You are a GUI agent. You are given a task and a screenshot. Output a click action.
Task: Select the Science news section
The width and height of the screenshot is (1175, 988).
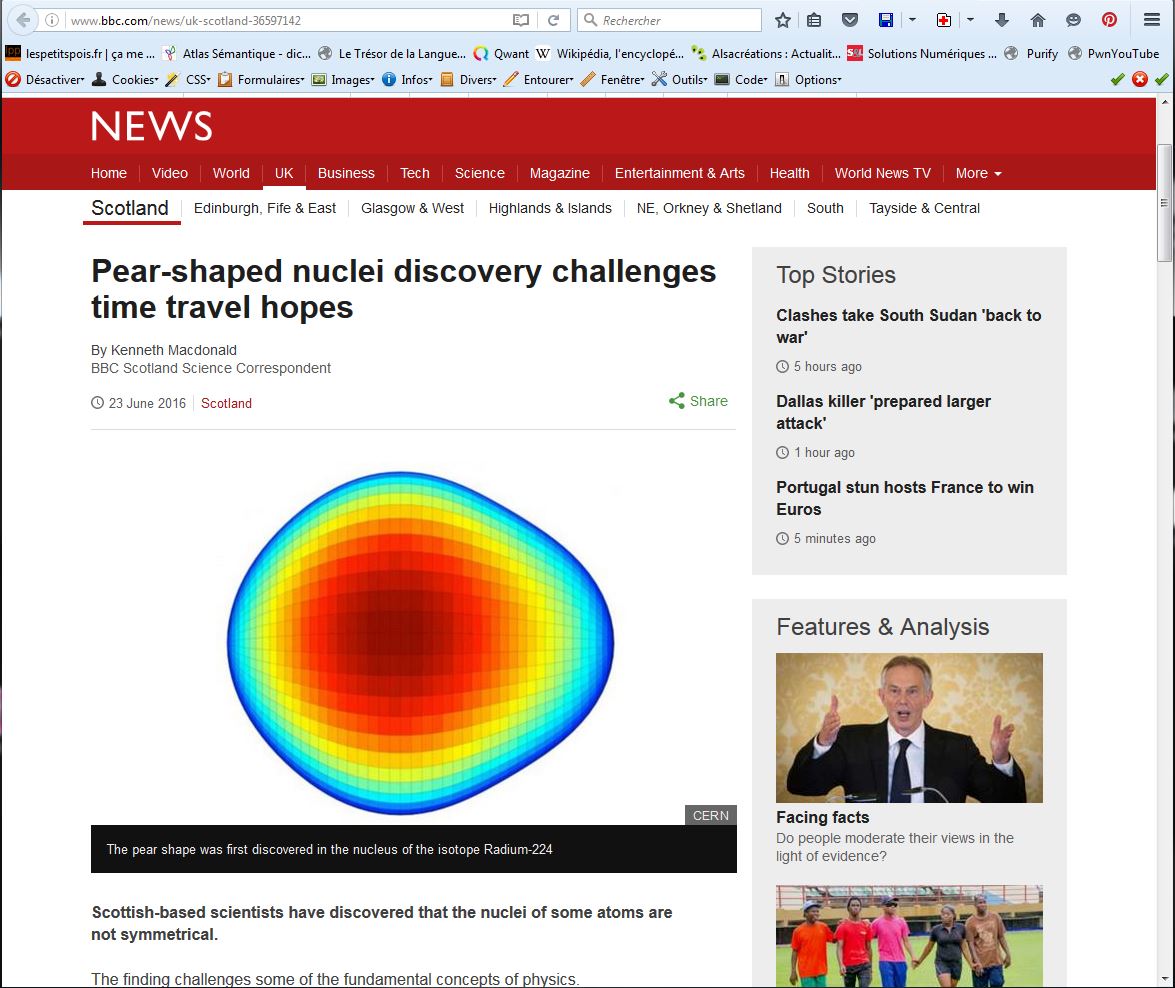pos(480,173)
